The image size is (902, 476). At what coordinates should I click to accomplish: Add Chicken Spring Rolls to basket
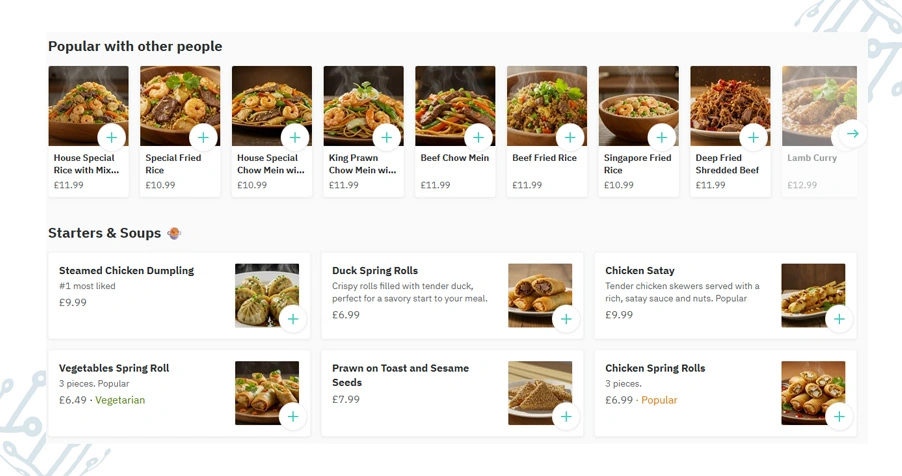point(839,416)
